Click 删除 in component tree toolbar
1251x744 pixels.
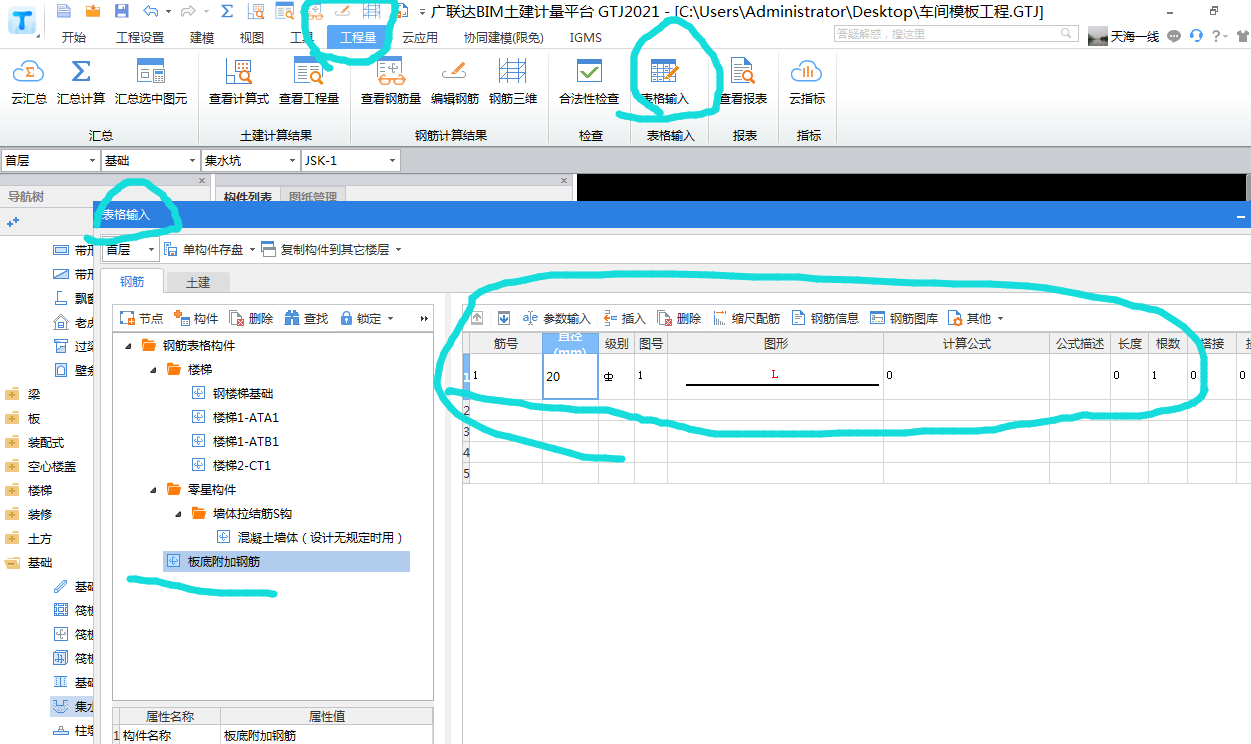(x=251, y=318)
